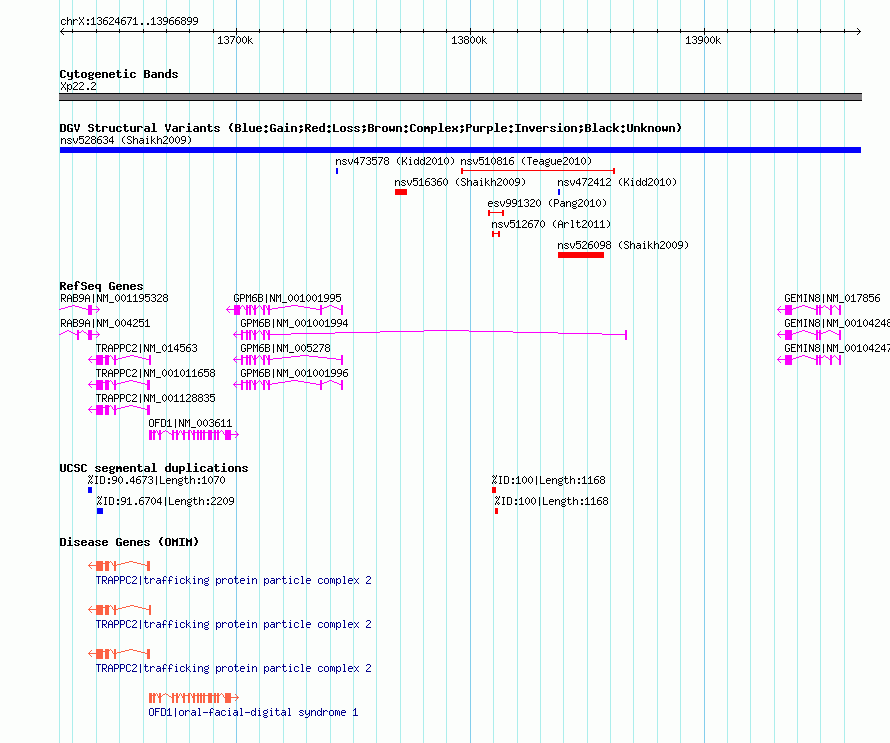Click the long GPM6B NM_001001994 intron line
Image resolution: width=890 pixels, height=743 pixels.
point(448,332)
